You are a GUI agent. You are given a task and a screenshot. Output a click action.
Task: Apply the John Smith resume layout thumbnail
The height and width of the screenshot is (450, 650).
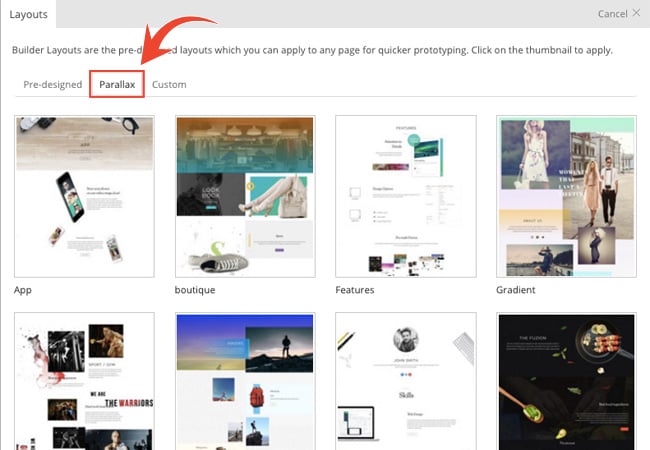(406, 381)
